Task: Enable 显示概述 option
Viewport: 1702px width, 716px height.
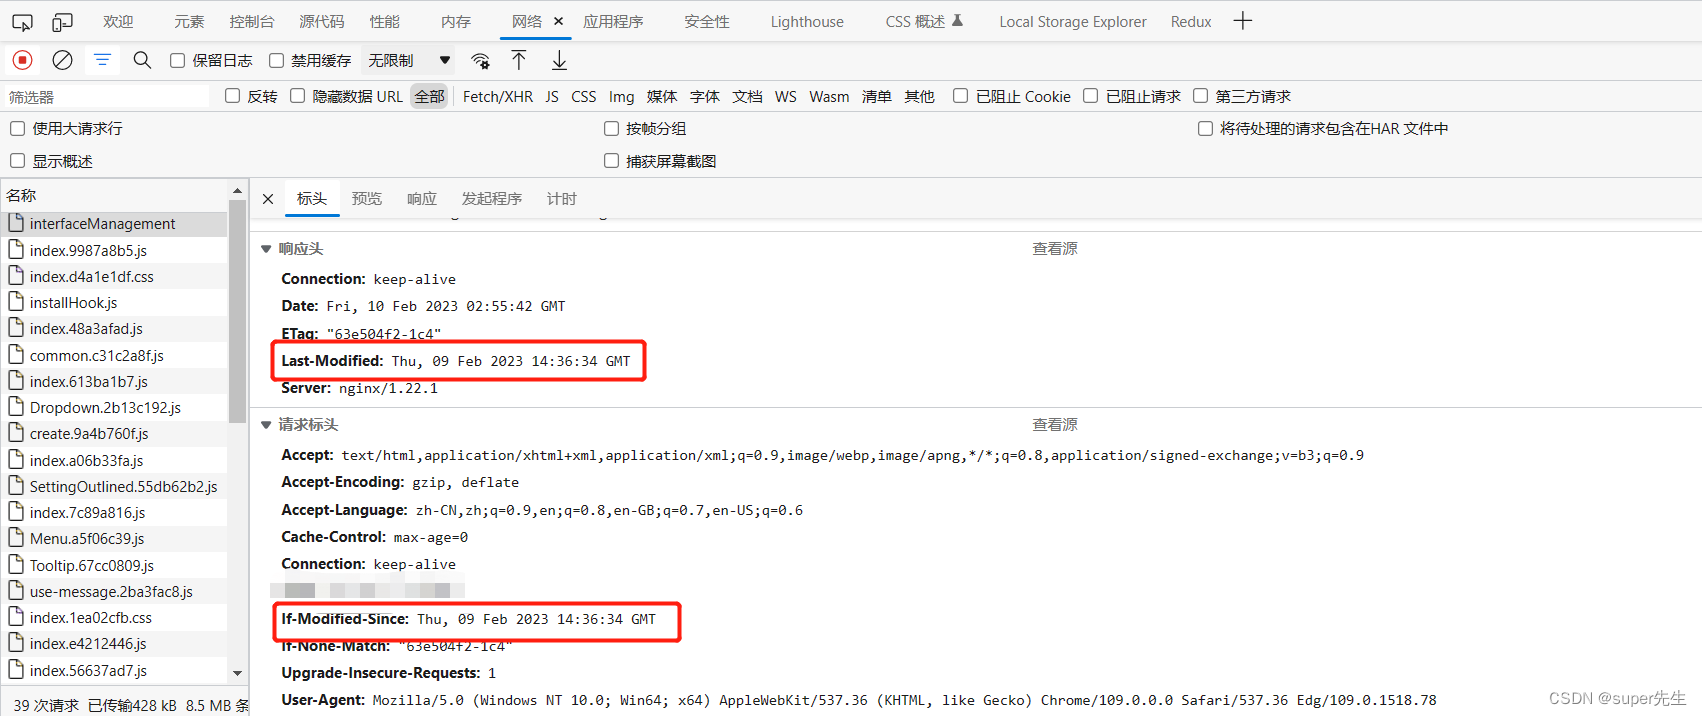Action: pyautogui.click(x=17, y=161)
